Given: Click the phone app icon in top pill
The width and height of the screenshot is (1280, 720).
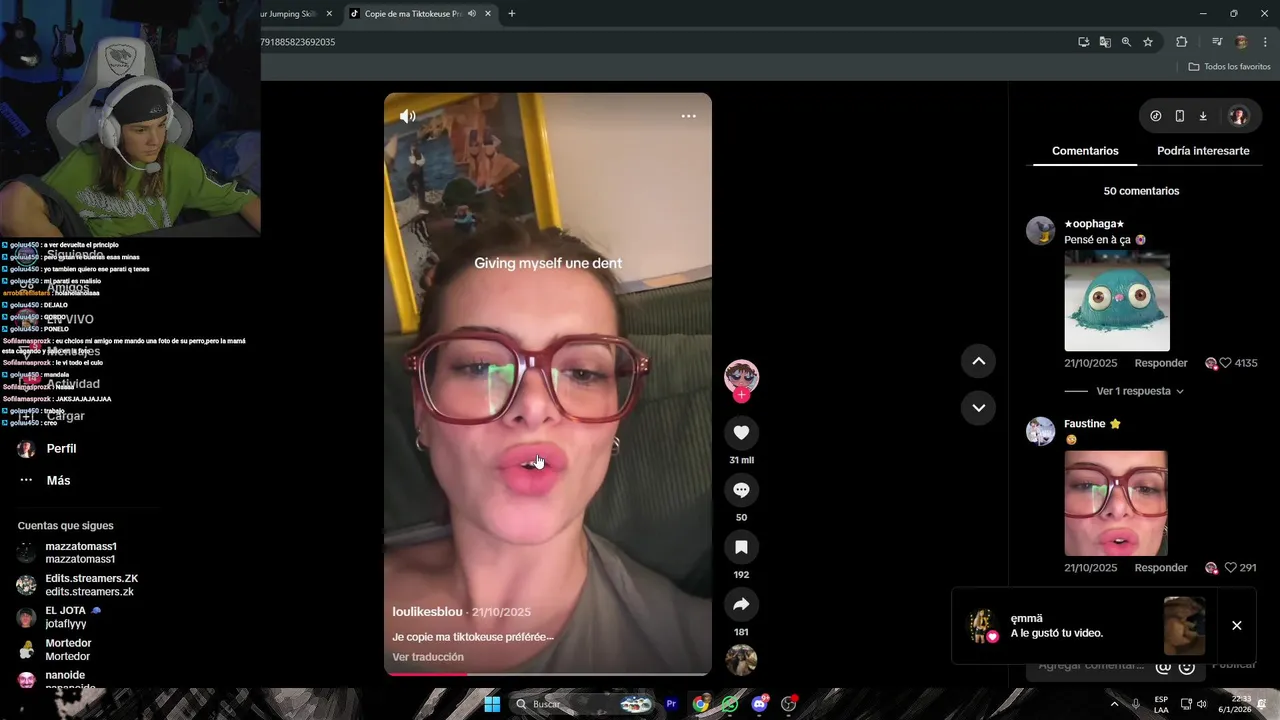Looking at the screenshot, I should [x=1180, y=116].
